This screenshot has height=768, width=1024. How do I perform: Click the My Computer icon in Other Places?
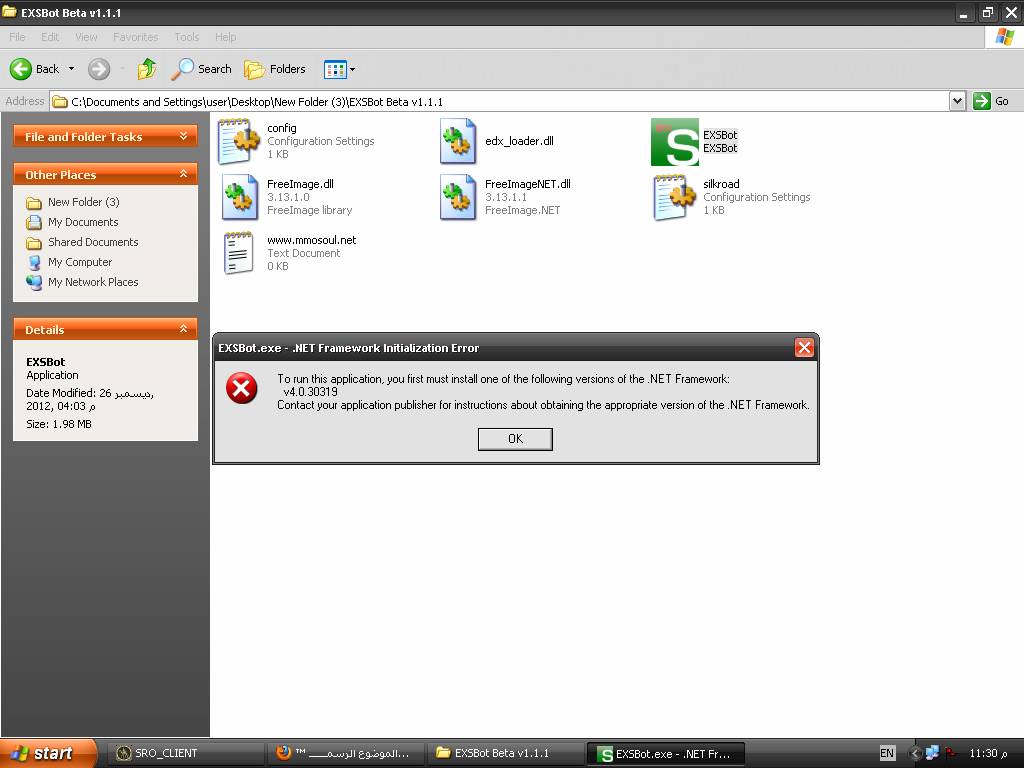tap(34, 263)
